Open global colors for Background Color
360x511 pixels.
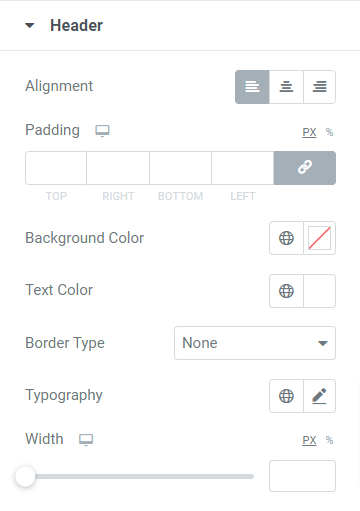pos(286,238)
